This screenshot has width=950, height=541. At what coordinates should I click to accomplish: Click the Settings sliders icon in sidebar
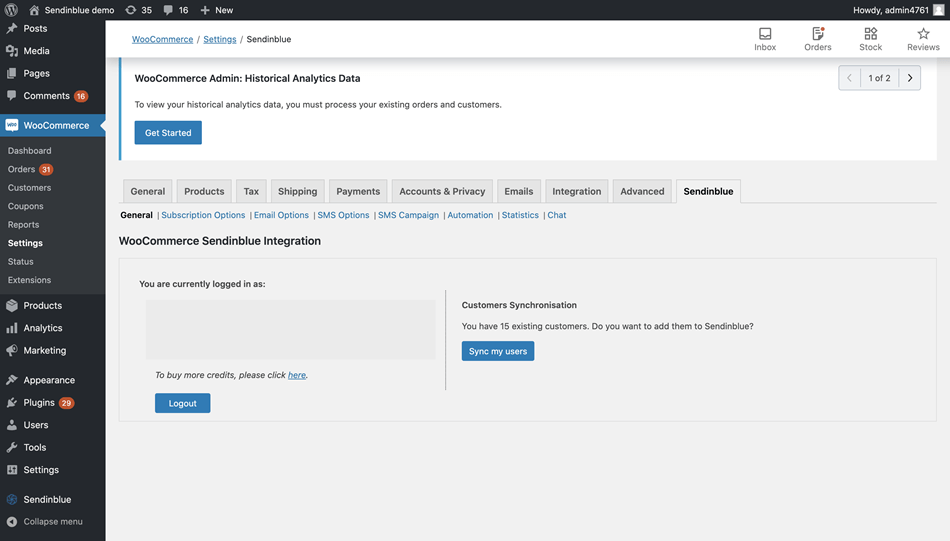pyautogui.click(x=12, y=470)
